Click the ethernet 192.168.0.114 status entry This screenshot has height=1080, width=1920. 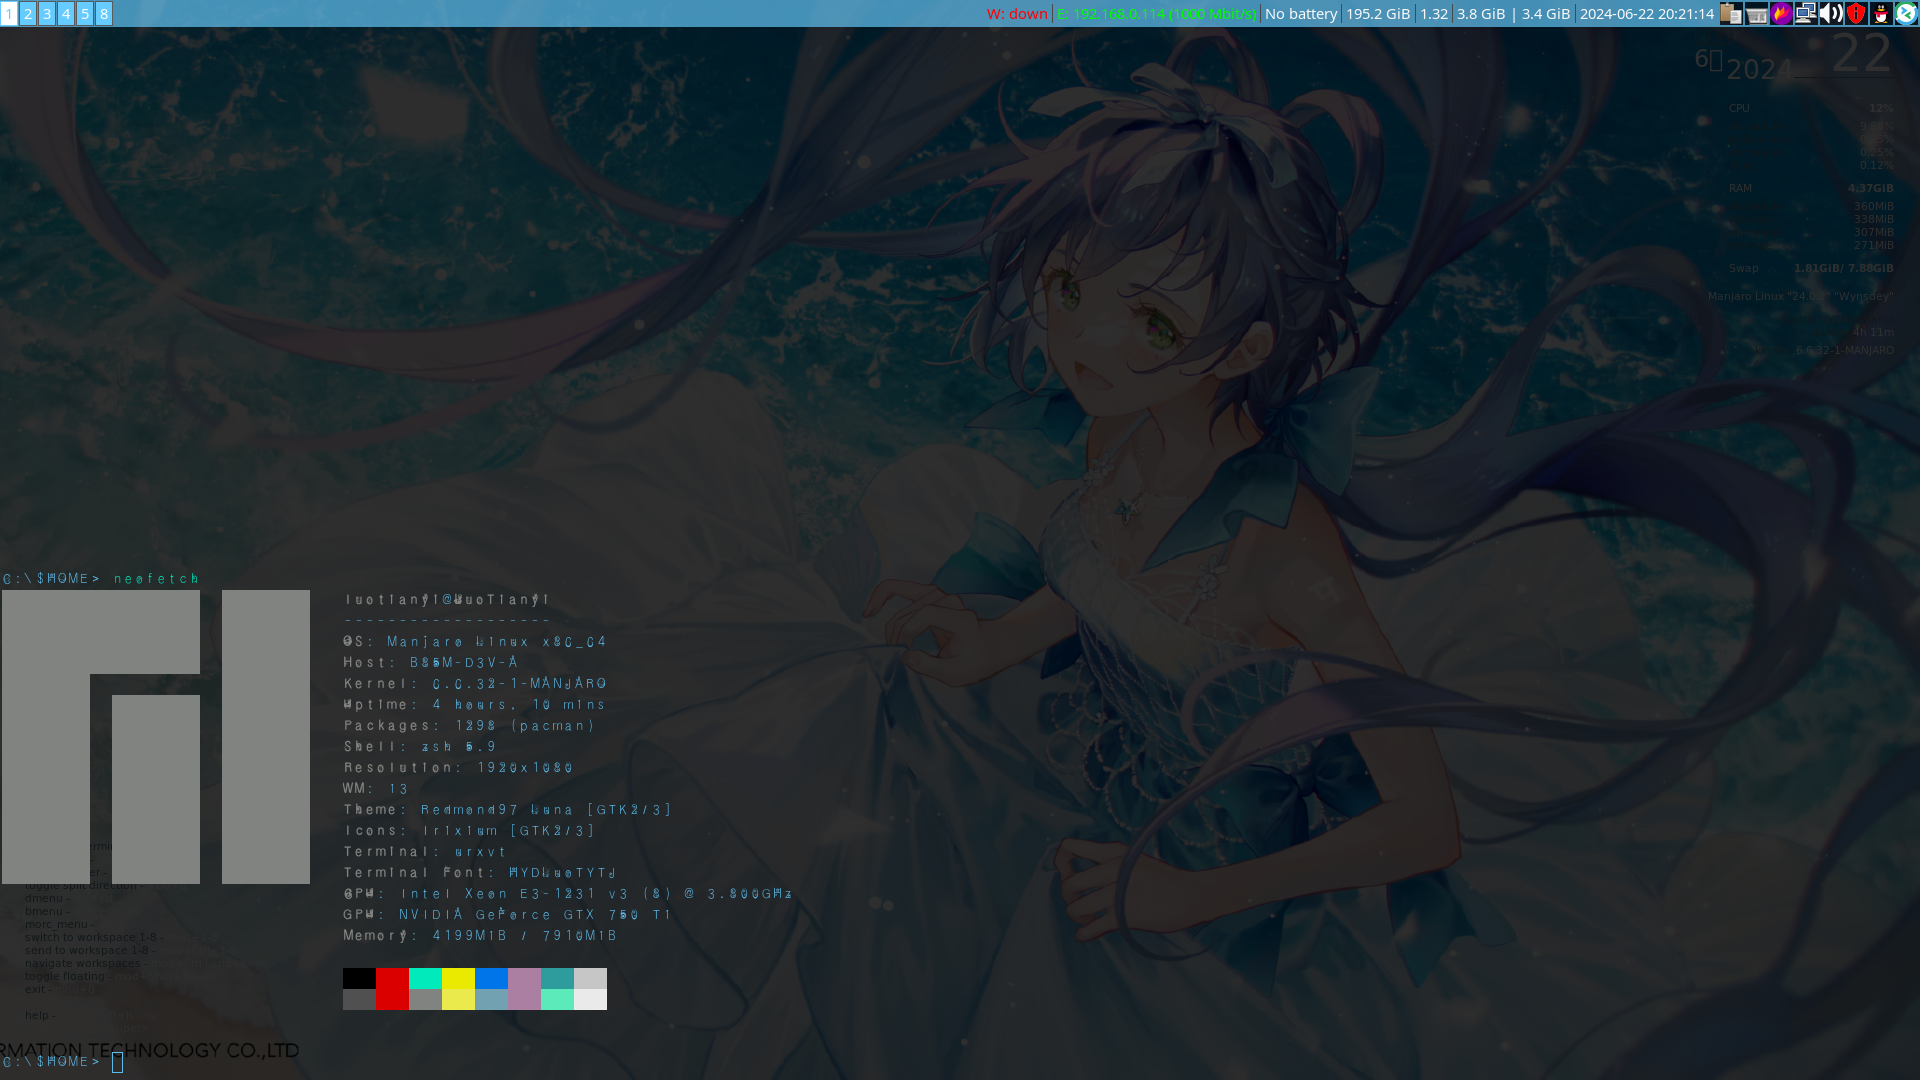pyautogui.click(x=1156, y=14)
